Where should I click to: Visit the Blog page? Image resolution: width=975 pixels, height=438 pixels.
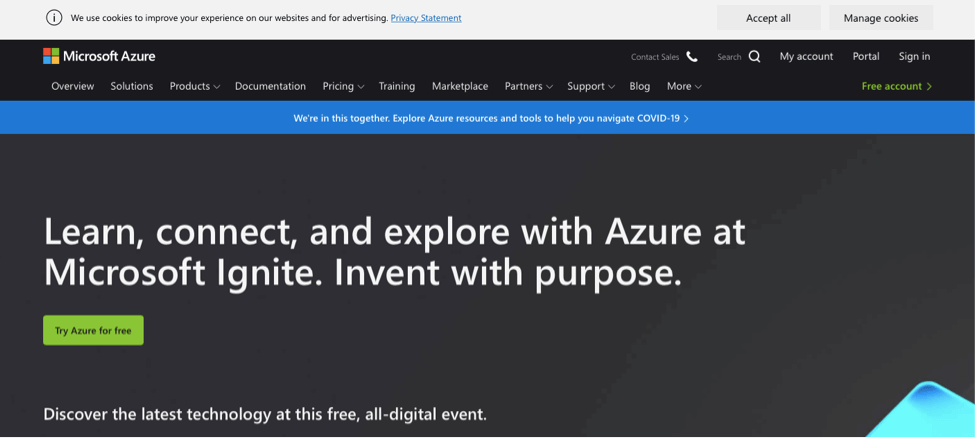[x=640, y=86]
